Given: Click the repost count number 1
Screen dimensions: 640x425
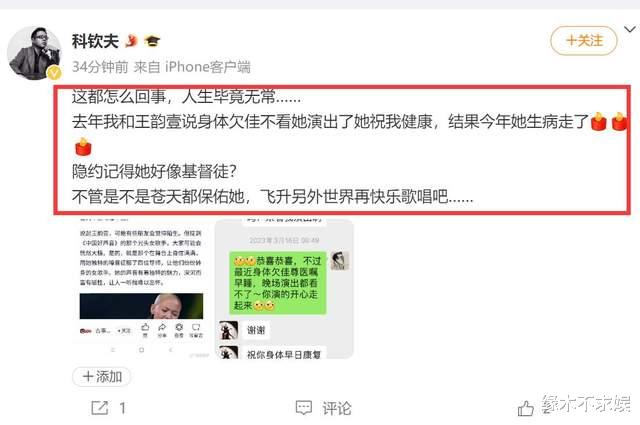Looking at the screenshot, I should [122, 408].
